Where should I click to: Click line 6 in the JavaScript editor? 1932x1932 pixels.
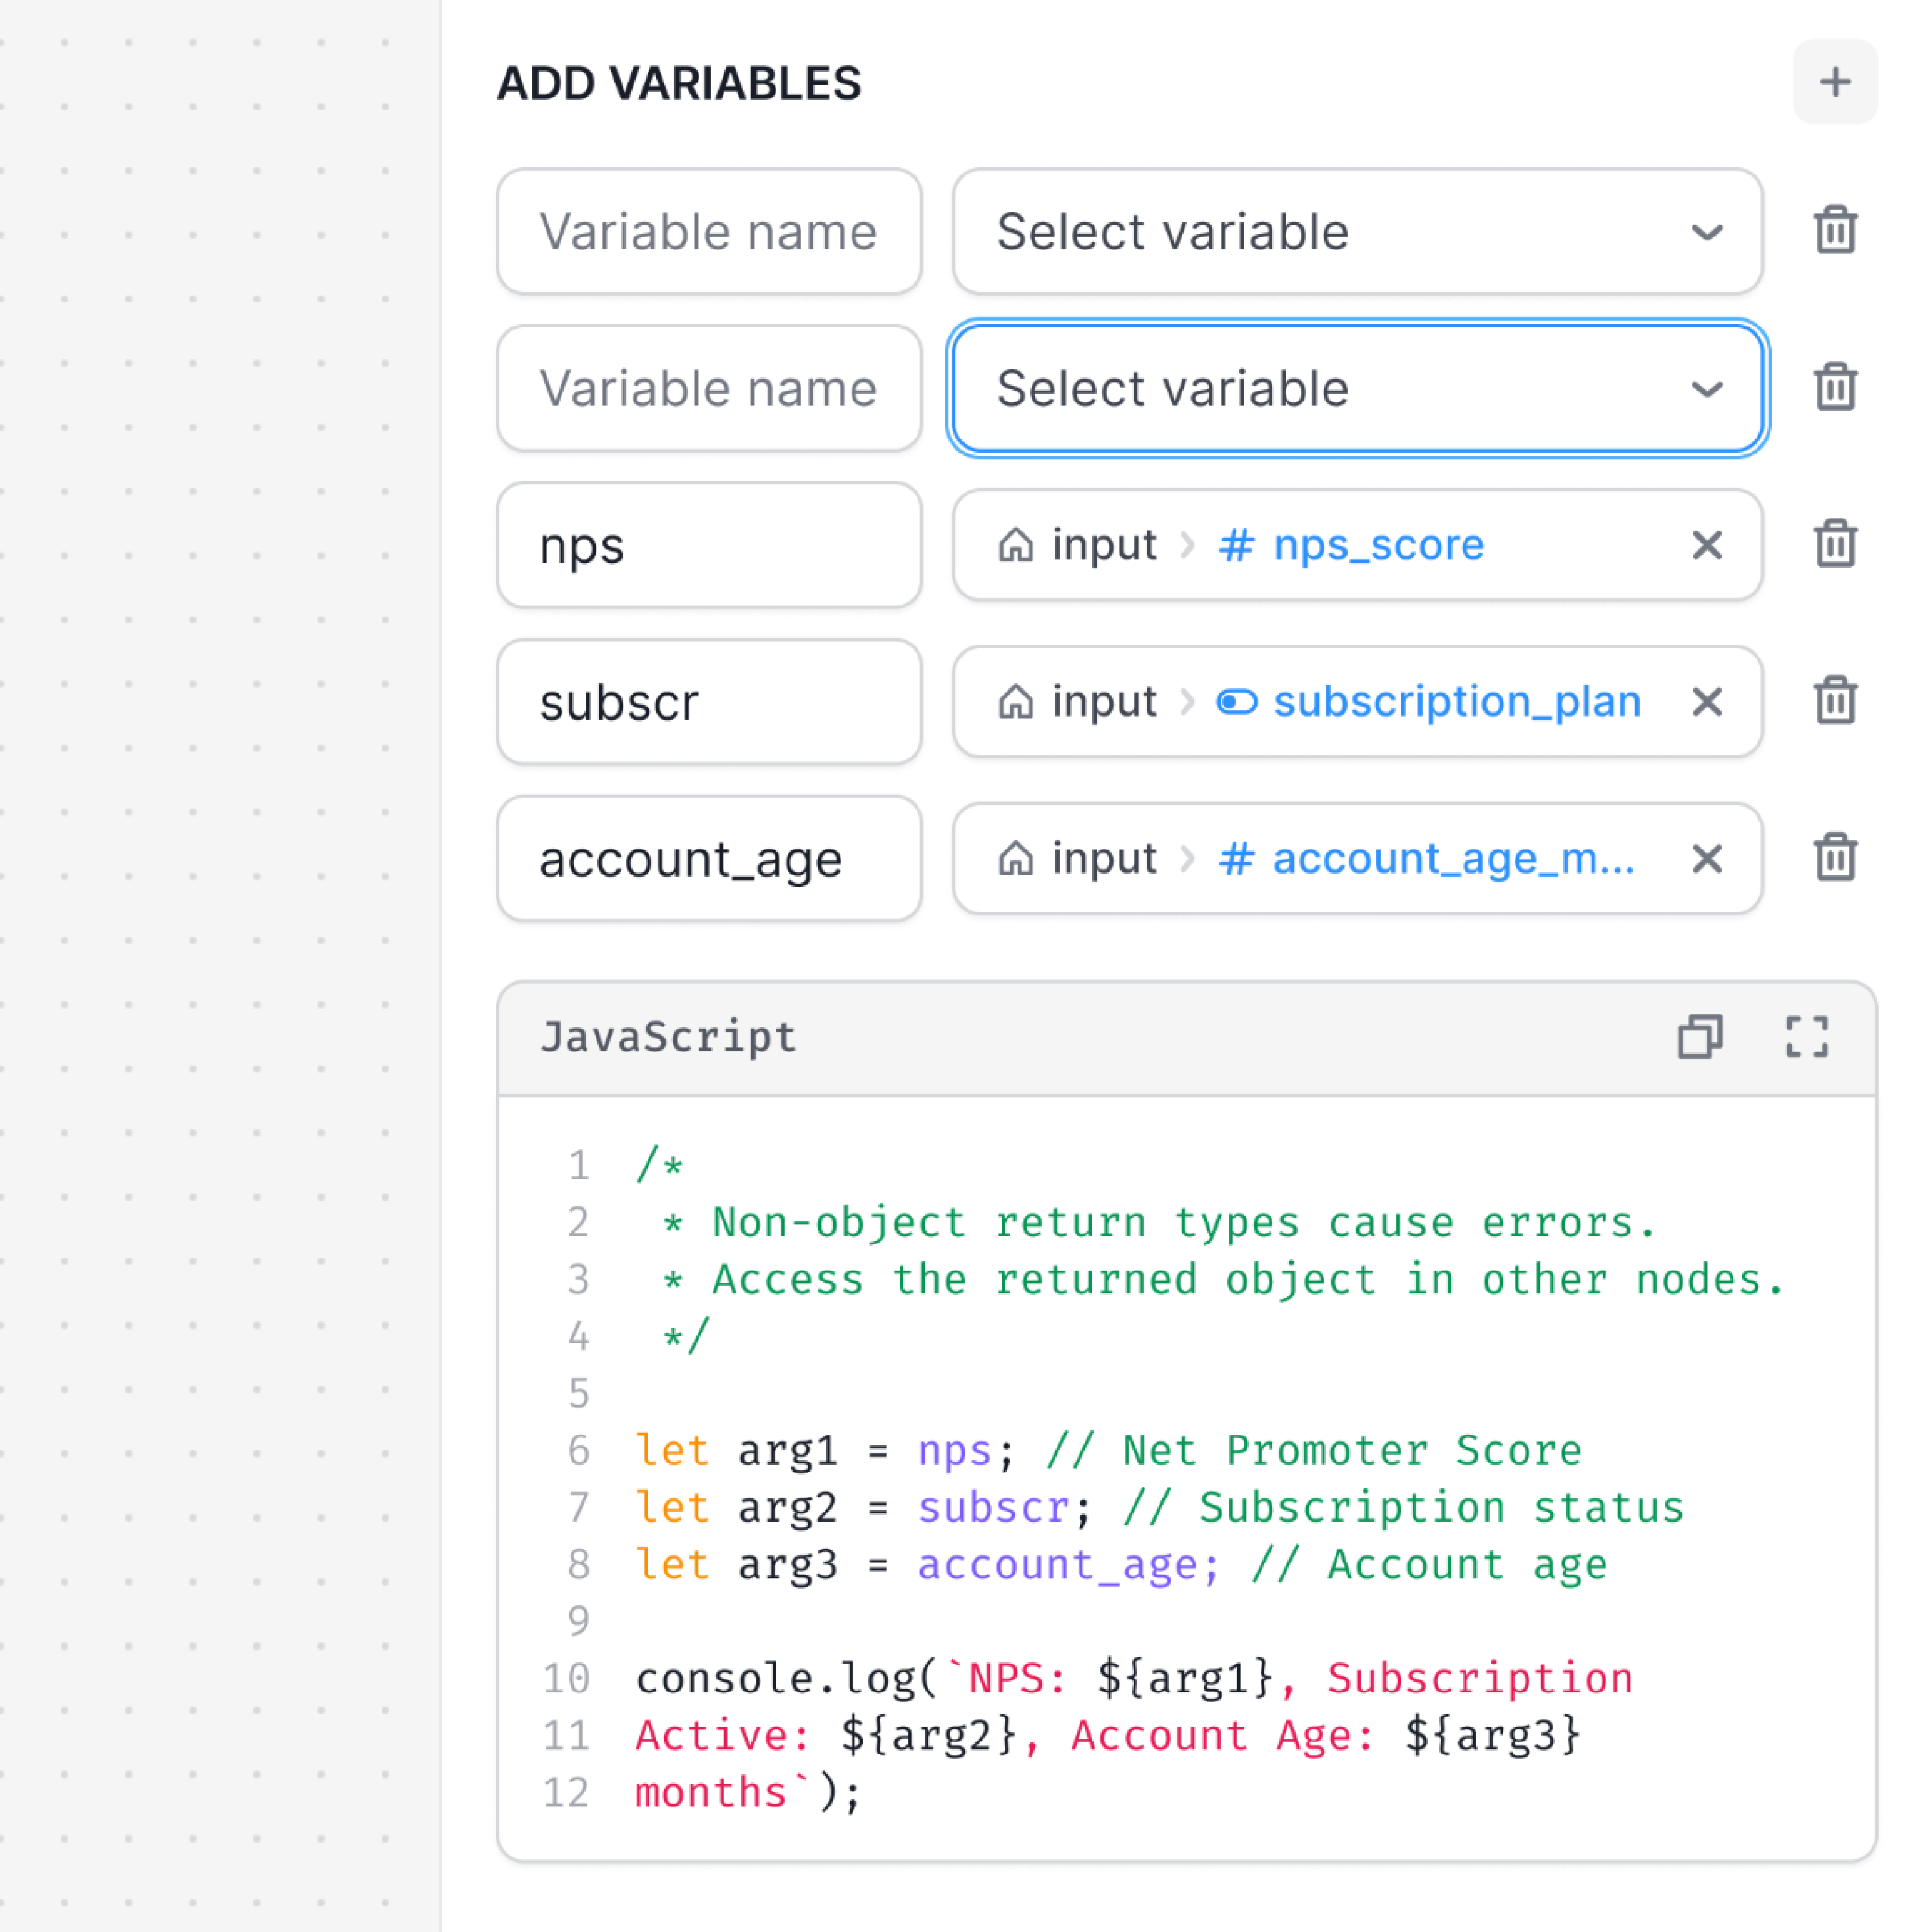[x=1108, y=1451]
